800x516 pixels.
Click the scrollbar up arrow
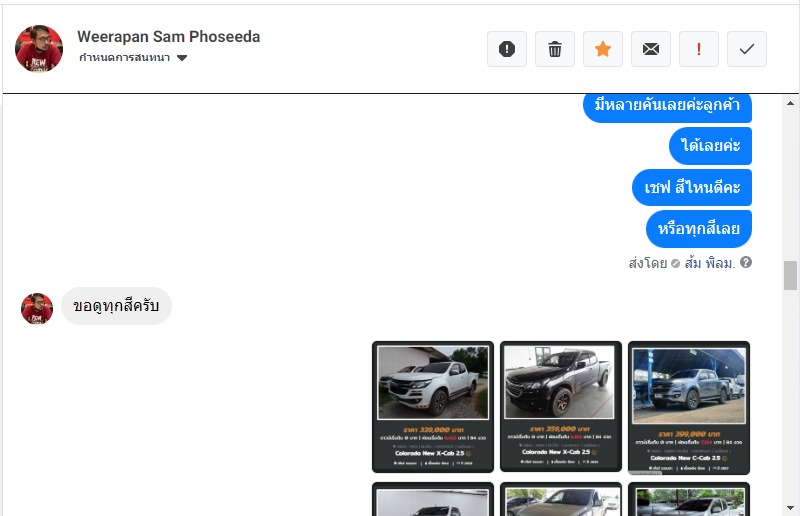click(790, 103)
